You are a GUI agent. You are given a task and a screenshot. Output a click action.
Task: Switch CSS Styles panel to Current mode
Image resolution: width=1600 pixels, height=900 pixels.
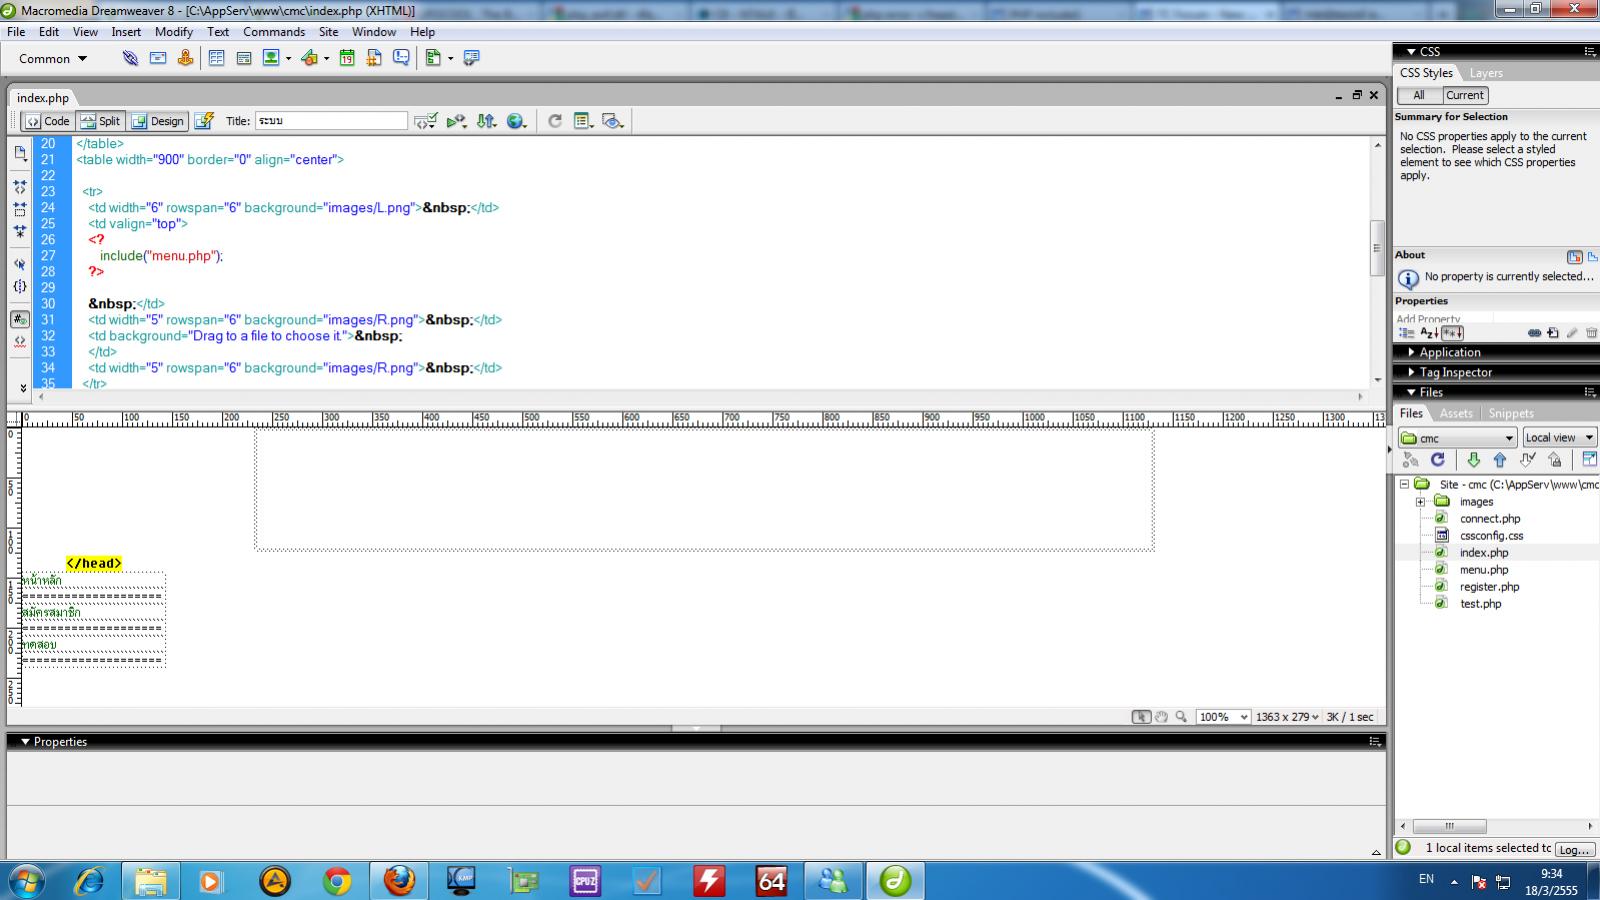pos(1464,95)
